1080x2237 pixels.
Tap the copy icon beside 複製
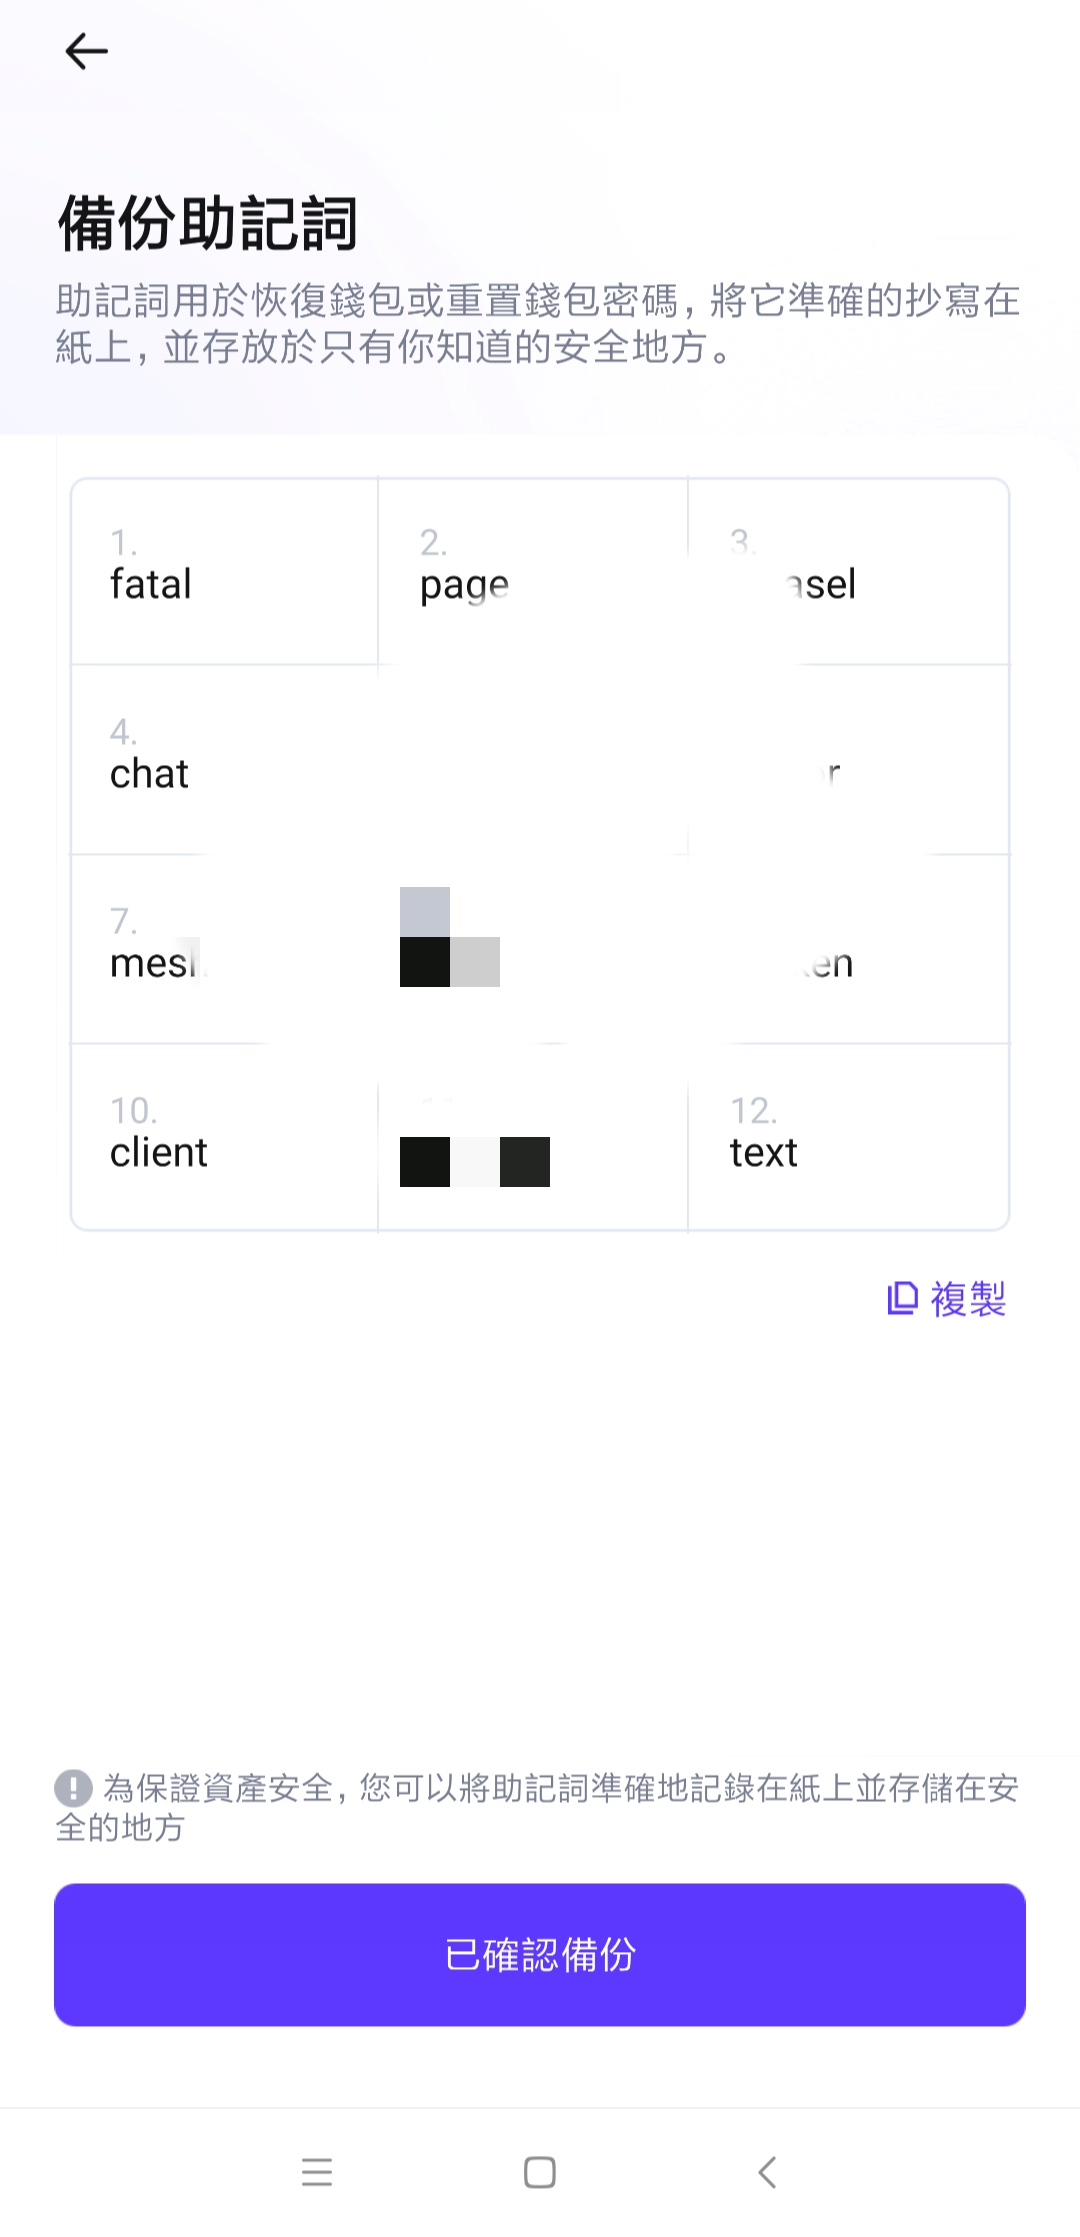click(902, 1298)
